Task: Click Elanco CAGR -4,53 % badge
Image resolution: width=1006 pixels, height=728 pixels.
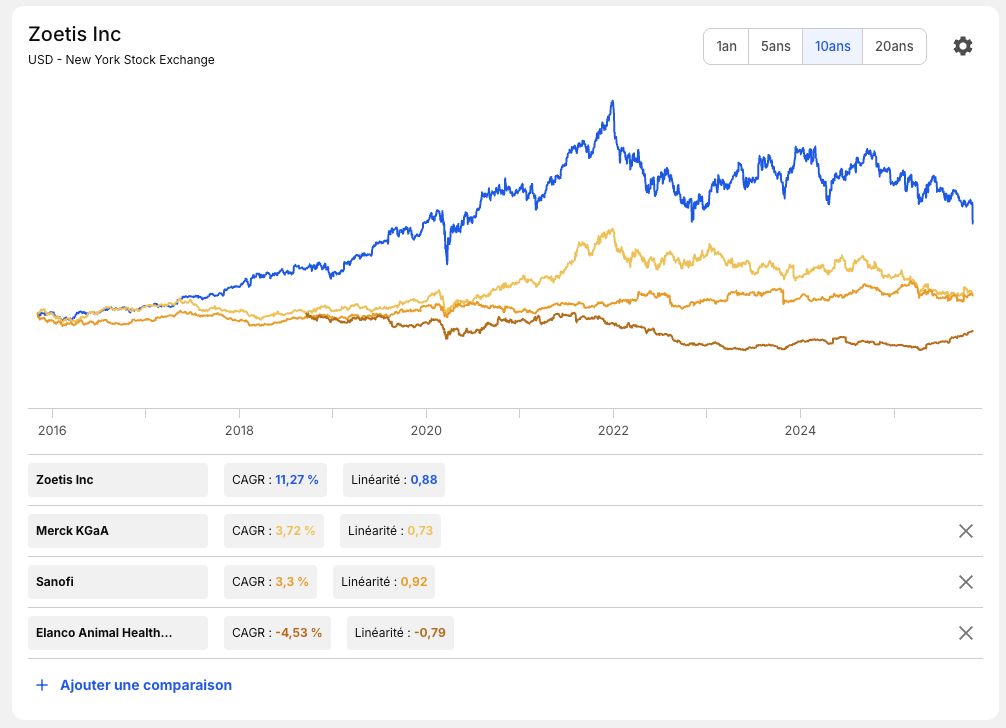Action: point(277,633)
